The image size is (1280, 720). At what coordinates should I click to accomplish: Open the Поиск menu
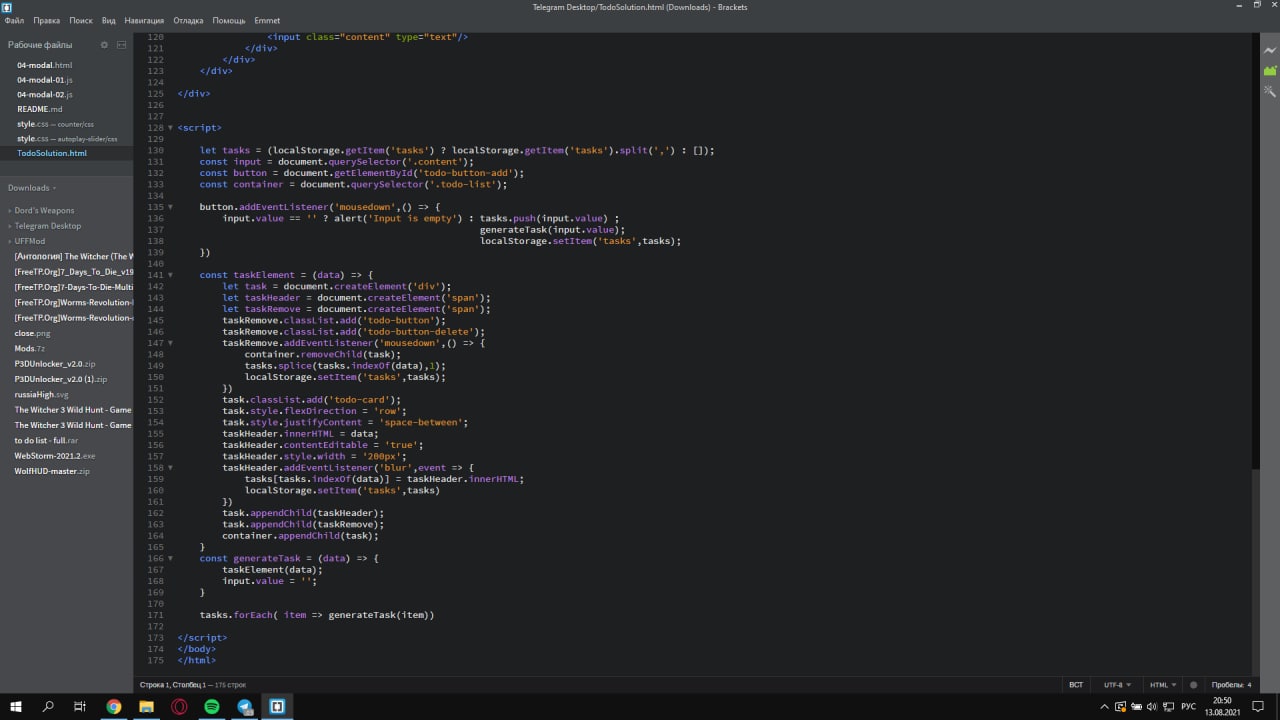point(81,20)
